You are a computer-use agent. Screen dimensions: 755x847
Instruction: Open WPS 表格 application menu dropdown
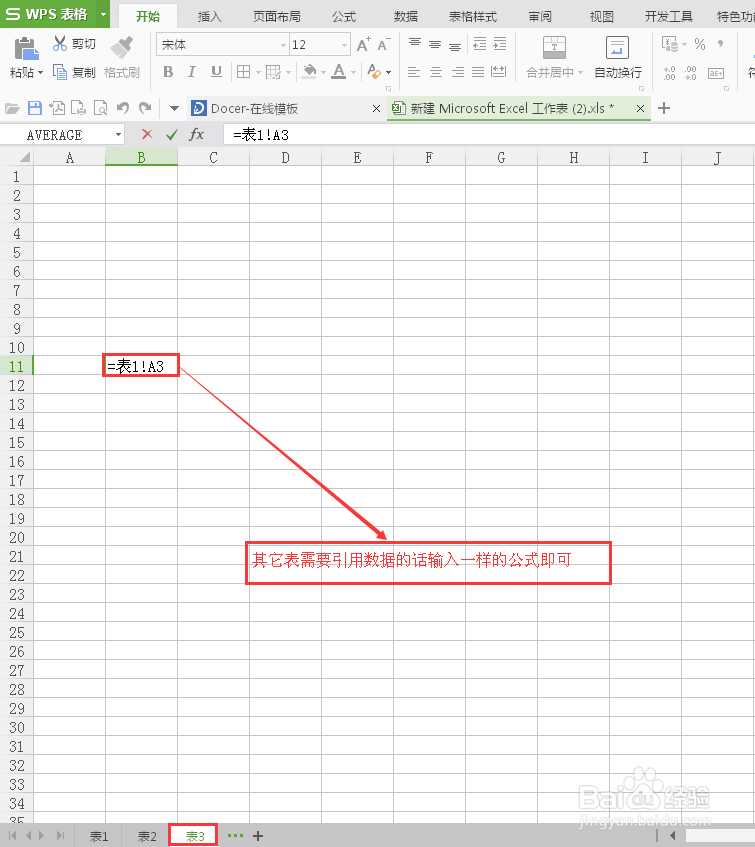[103, 14]
